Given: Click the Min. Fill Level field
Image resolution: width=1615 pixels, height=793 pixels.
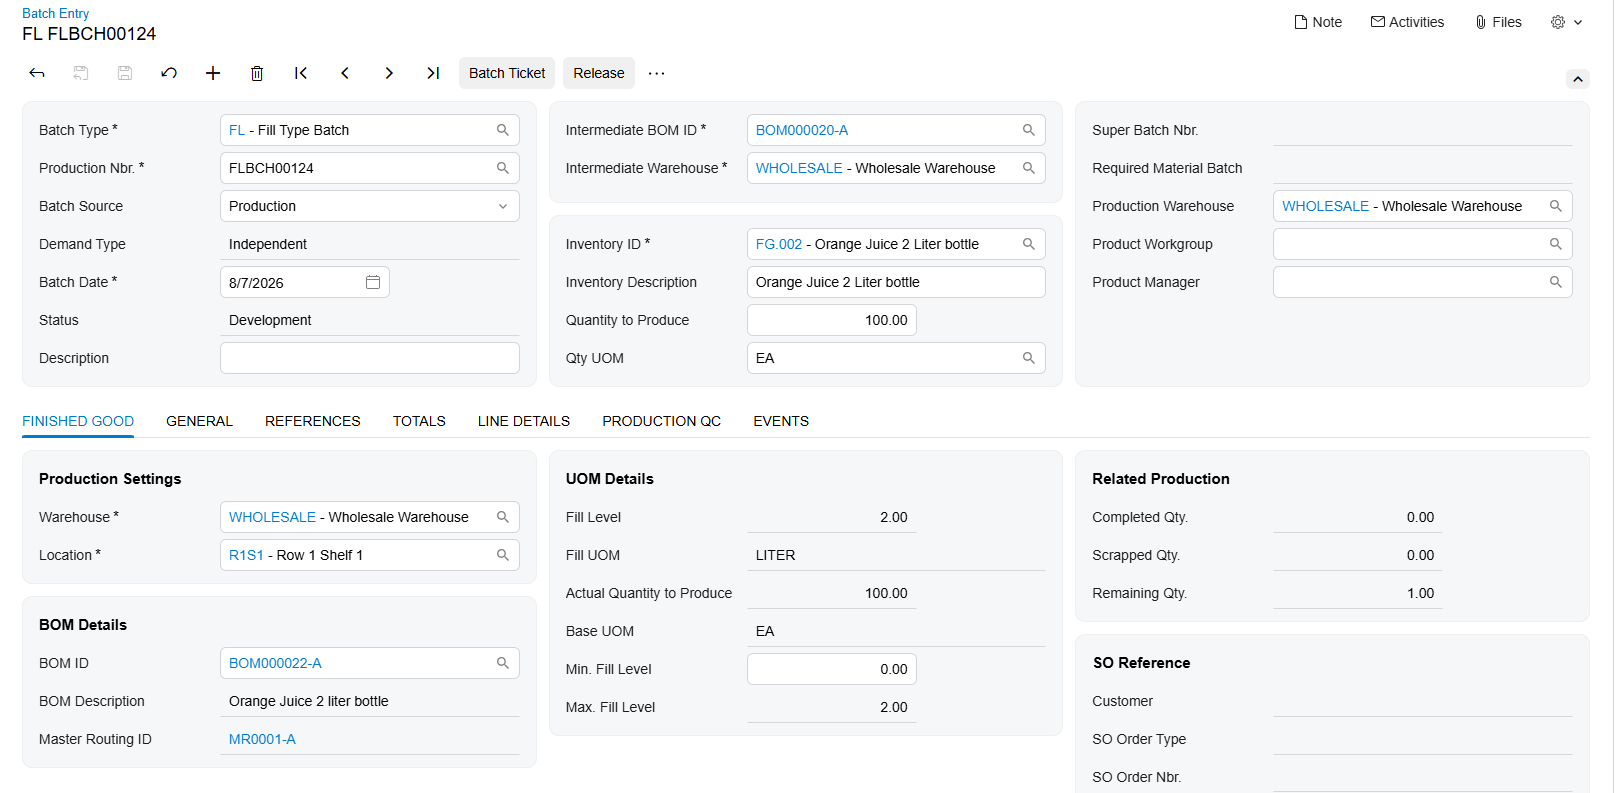Looking at the screenshot, I should pyautogui.click(x=832, y=669).
